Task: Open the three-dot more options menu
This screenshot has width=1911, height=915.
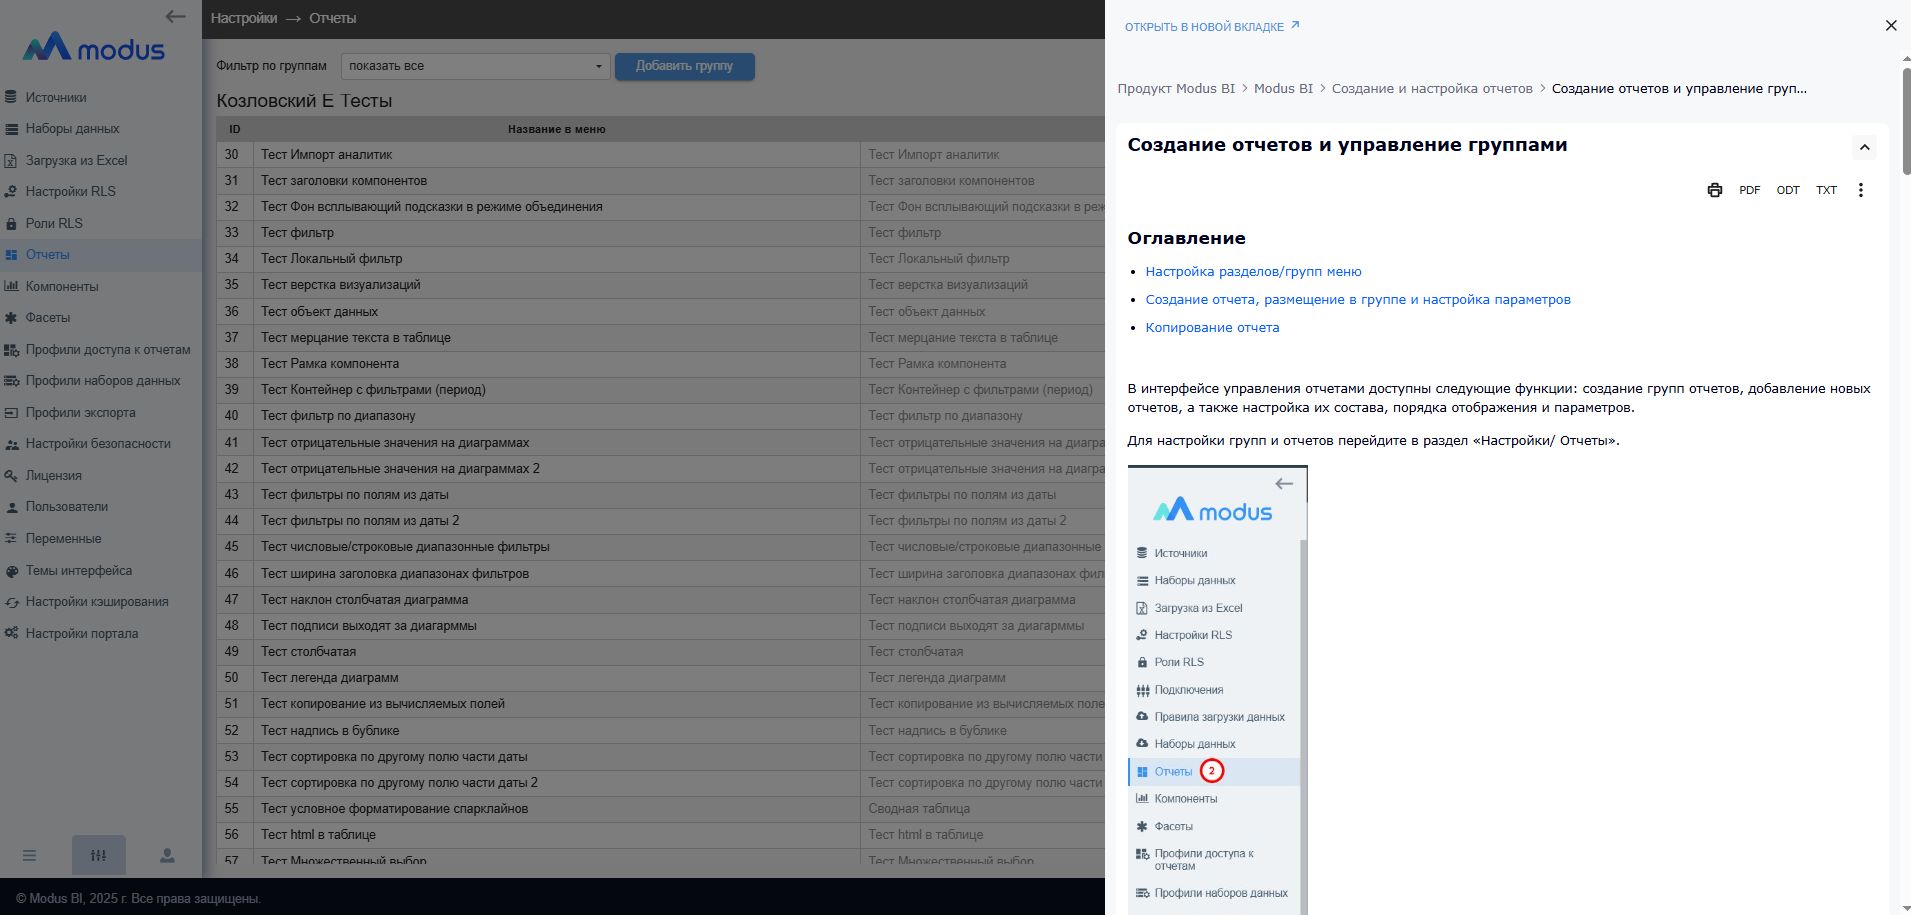Action: (1860, 190)
